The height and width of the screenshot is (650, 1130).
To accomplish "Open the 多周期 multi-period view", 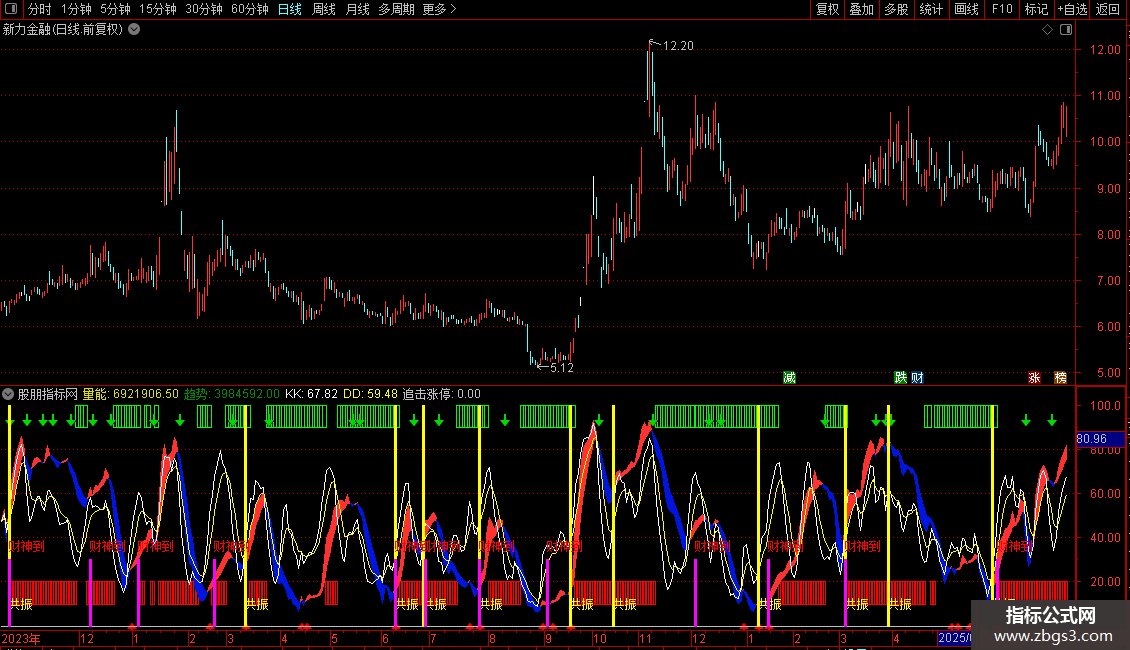I will pyautogui.click(x=396, y=9).
